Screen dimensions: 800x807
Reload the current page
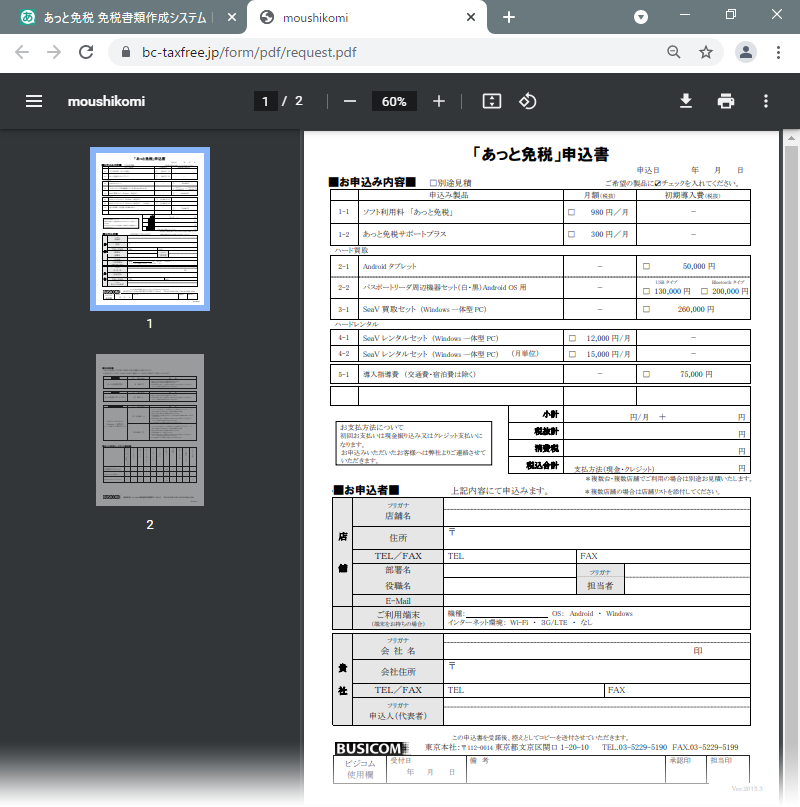86,52
